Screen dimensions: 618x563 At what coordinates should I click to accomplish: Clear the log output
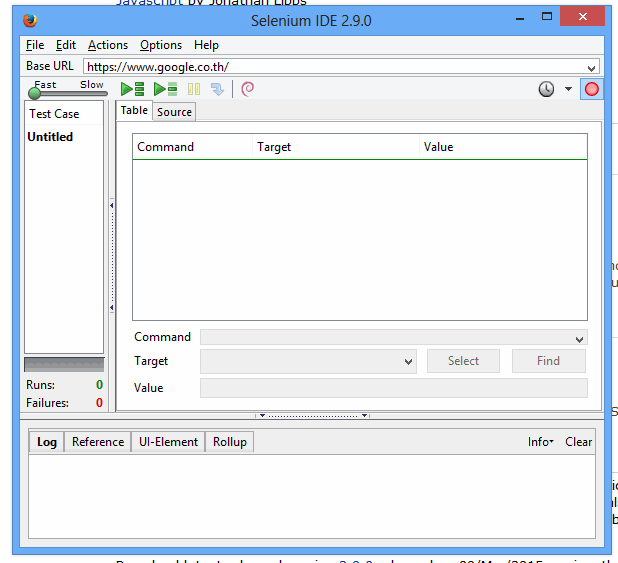(x=578, y=442)
